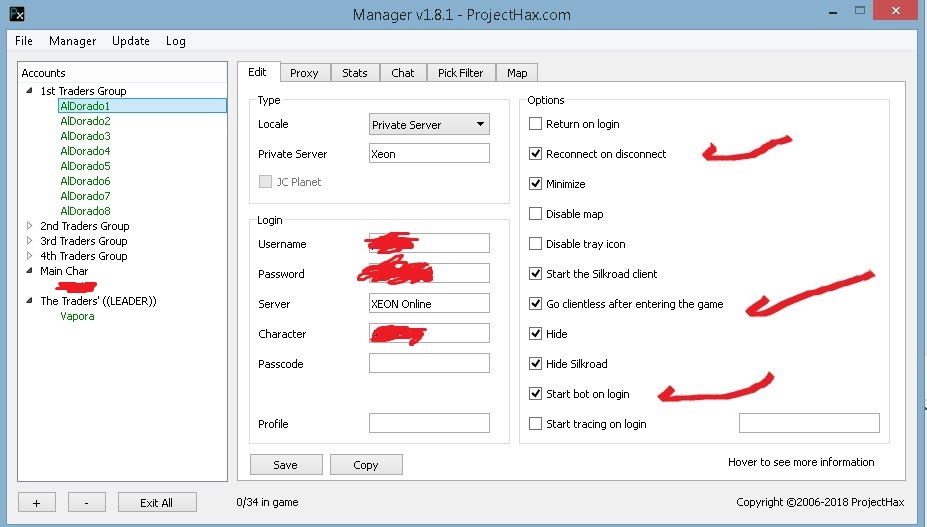Viewport: 927px width, 527px height.
Task: Click the plus button to add an account
Action: pos(37,502)
